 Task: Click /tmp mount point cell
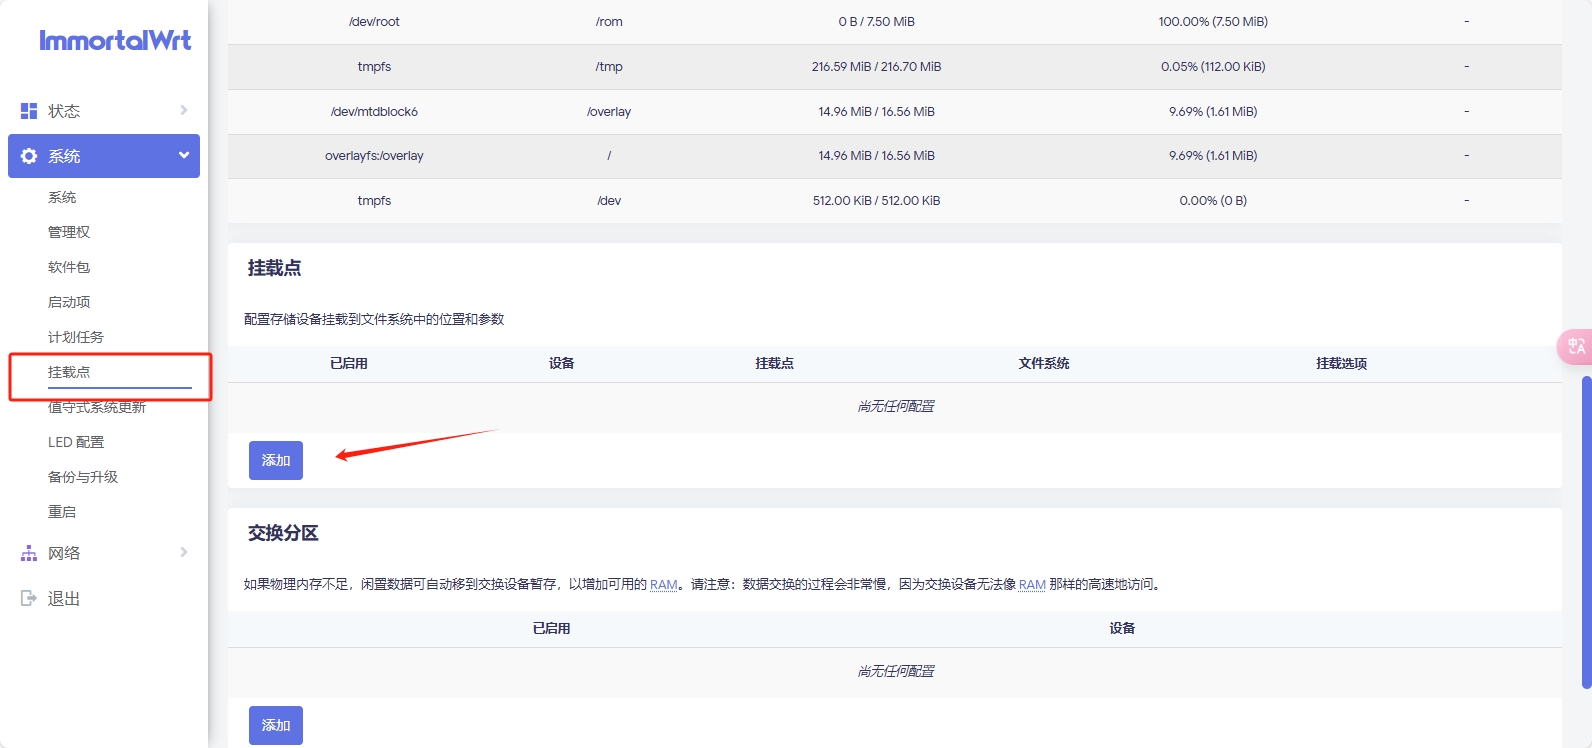609,67
